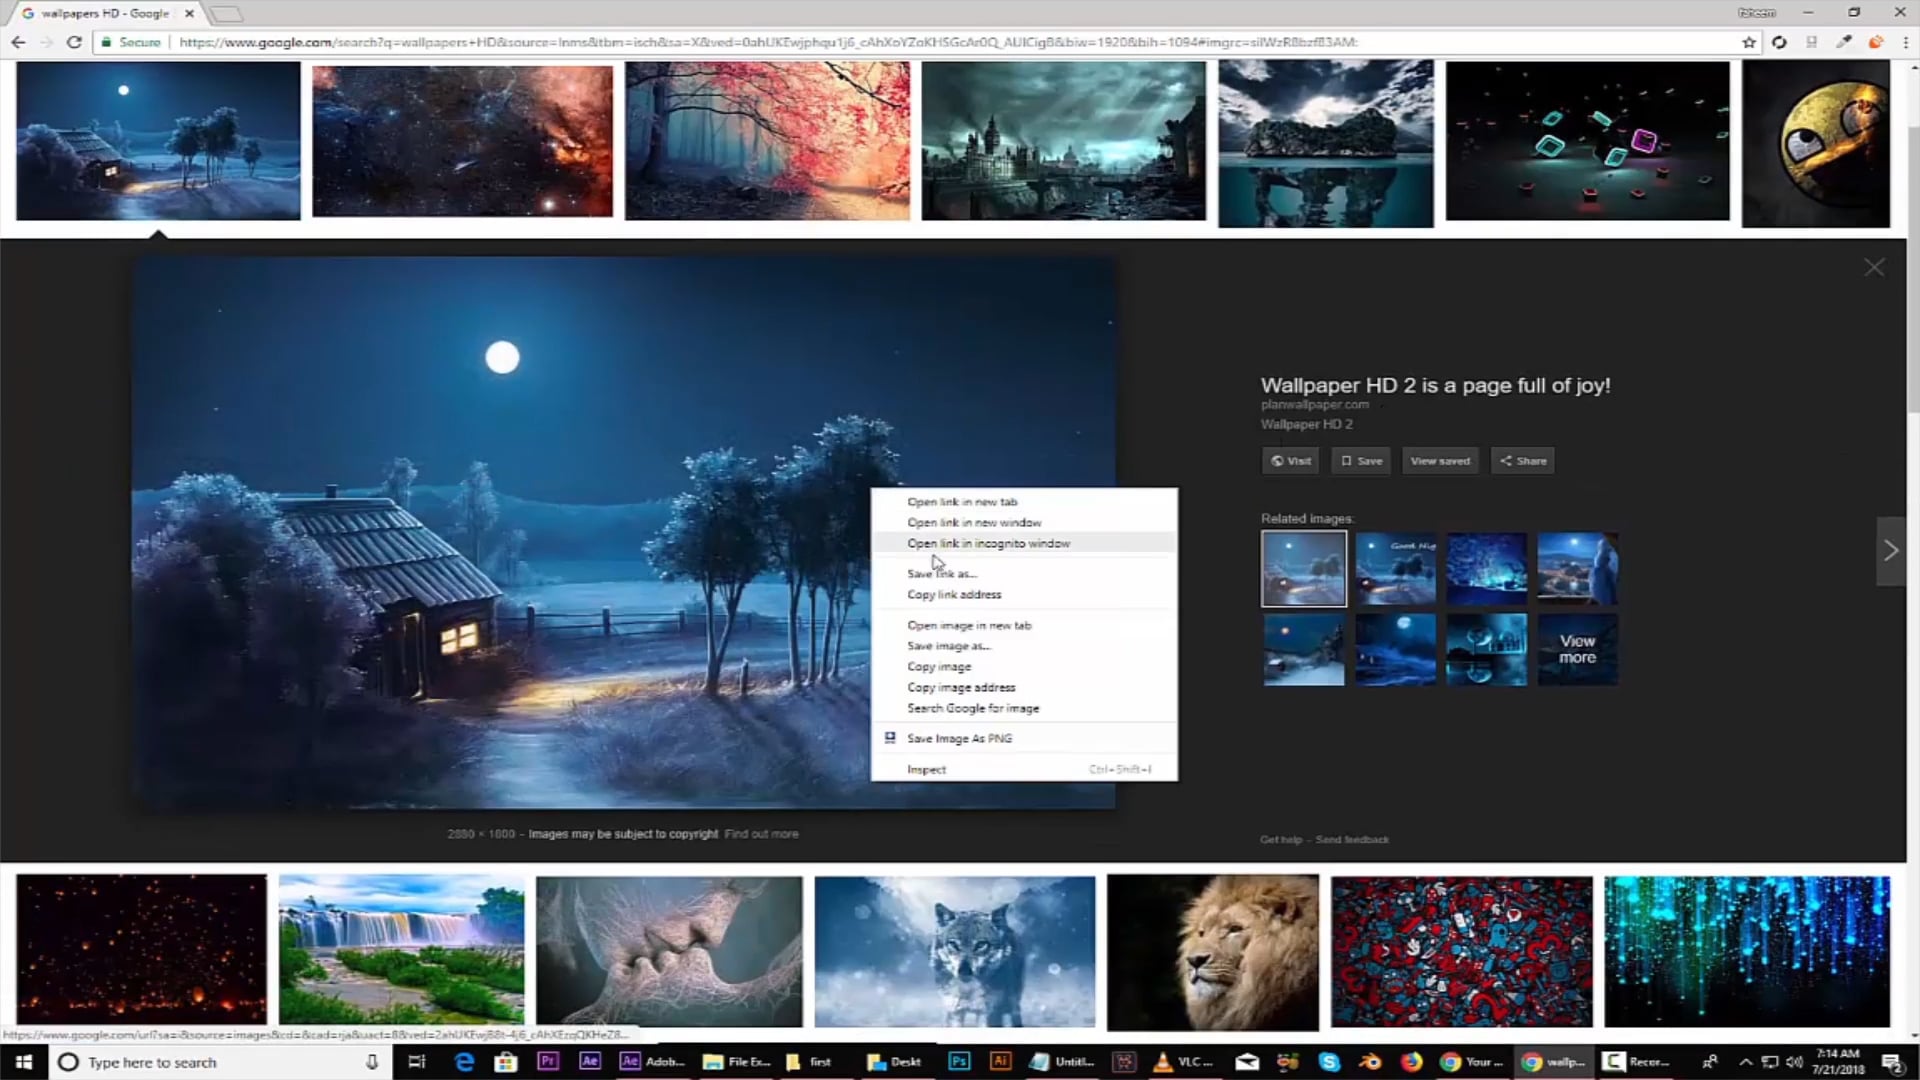Open Skype from taskbar
Viewport: 1920px width, 1080px height.
1328,1062
